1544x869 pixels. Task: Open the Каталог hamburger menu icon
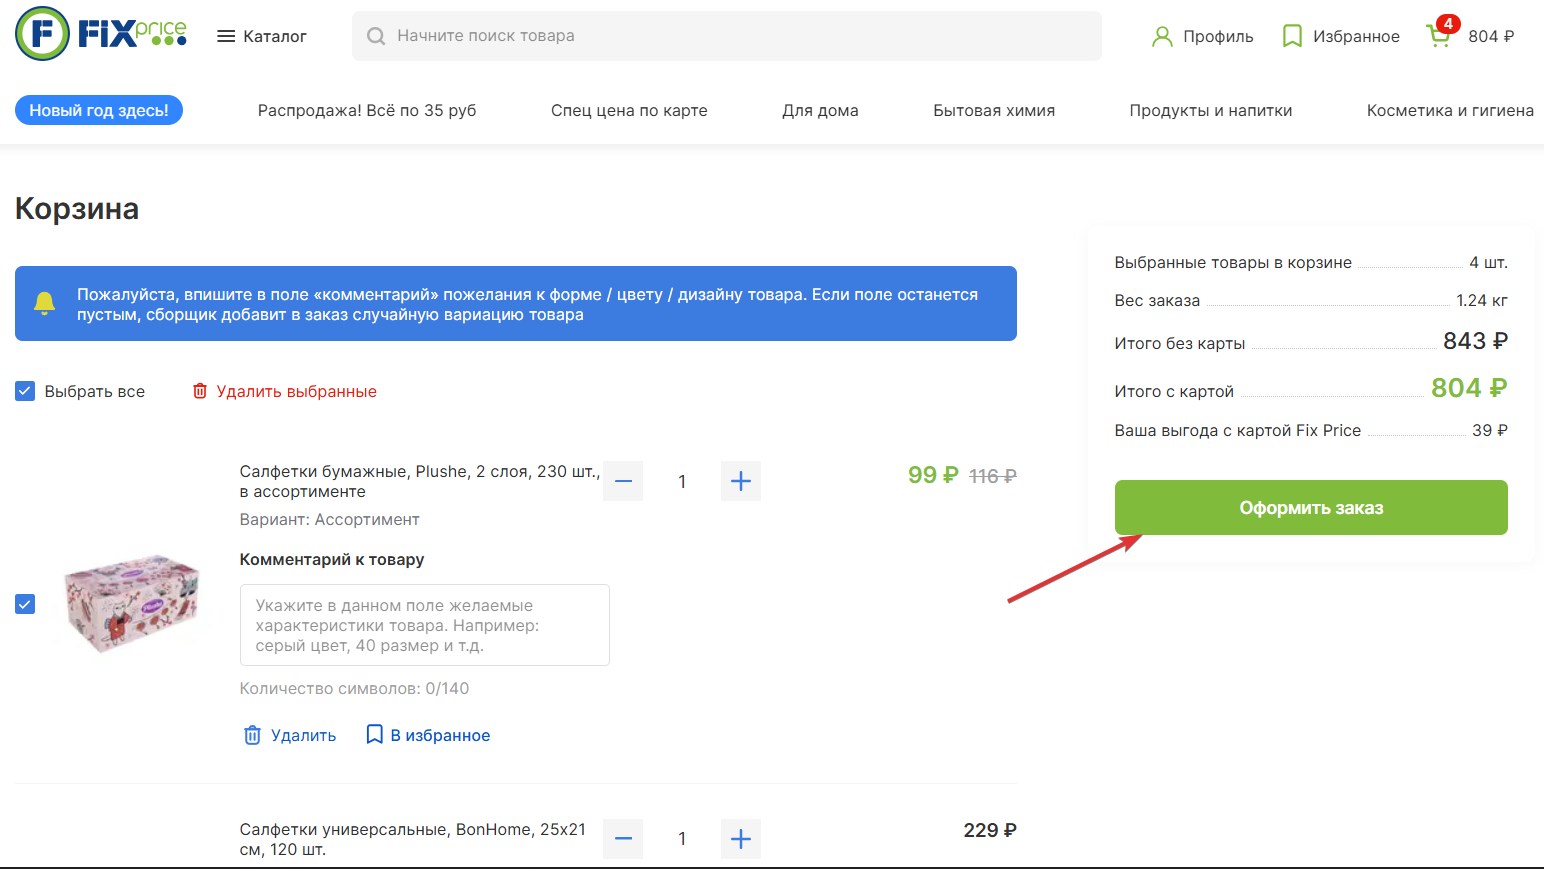pyautogui.click(x=225, y=35)
